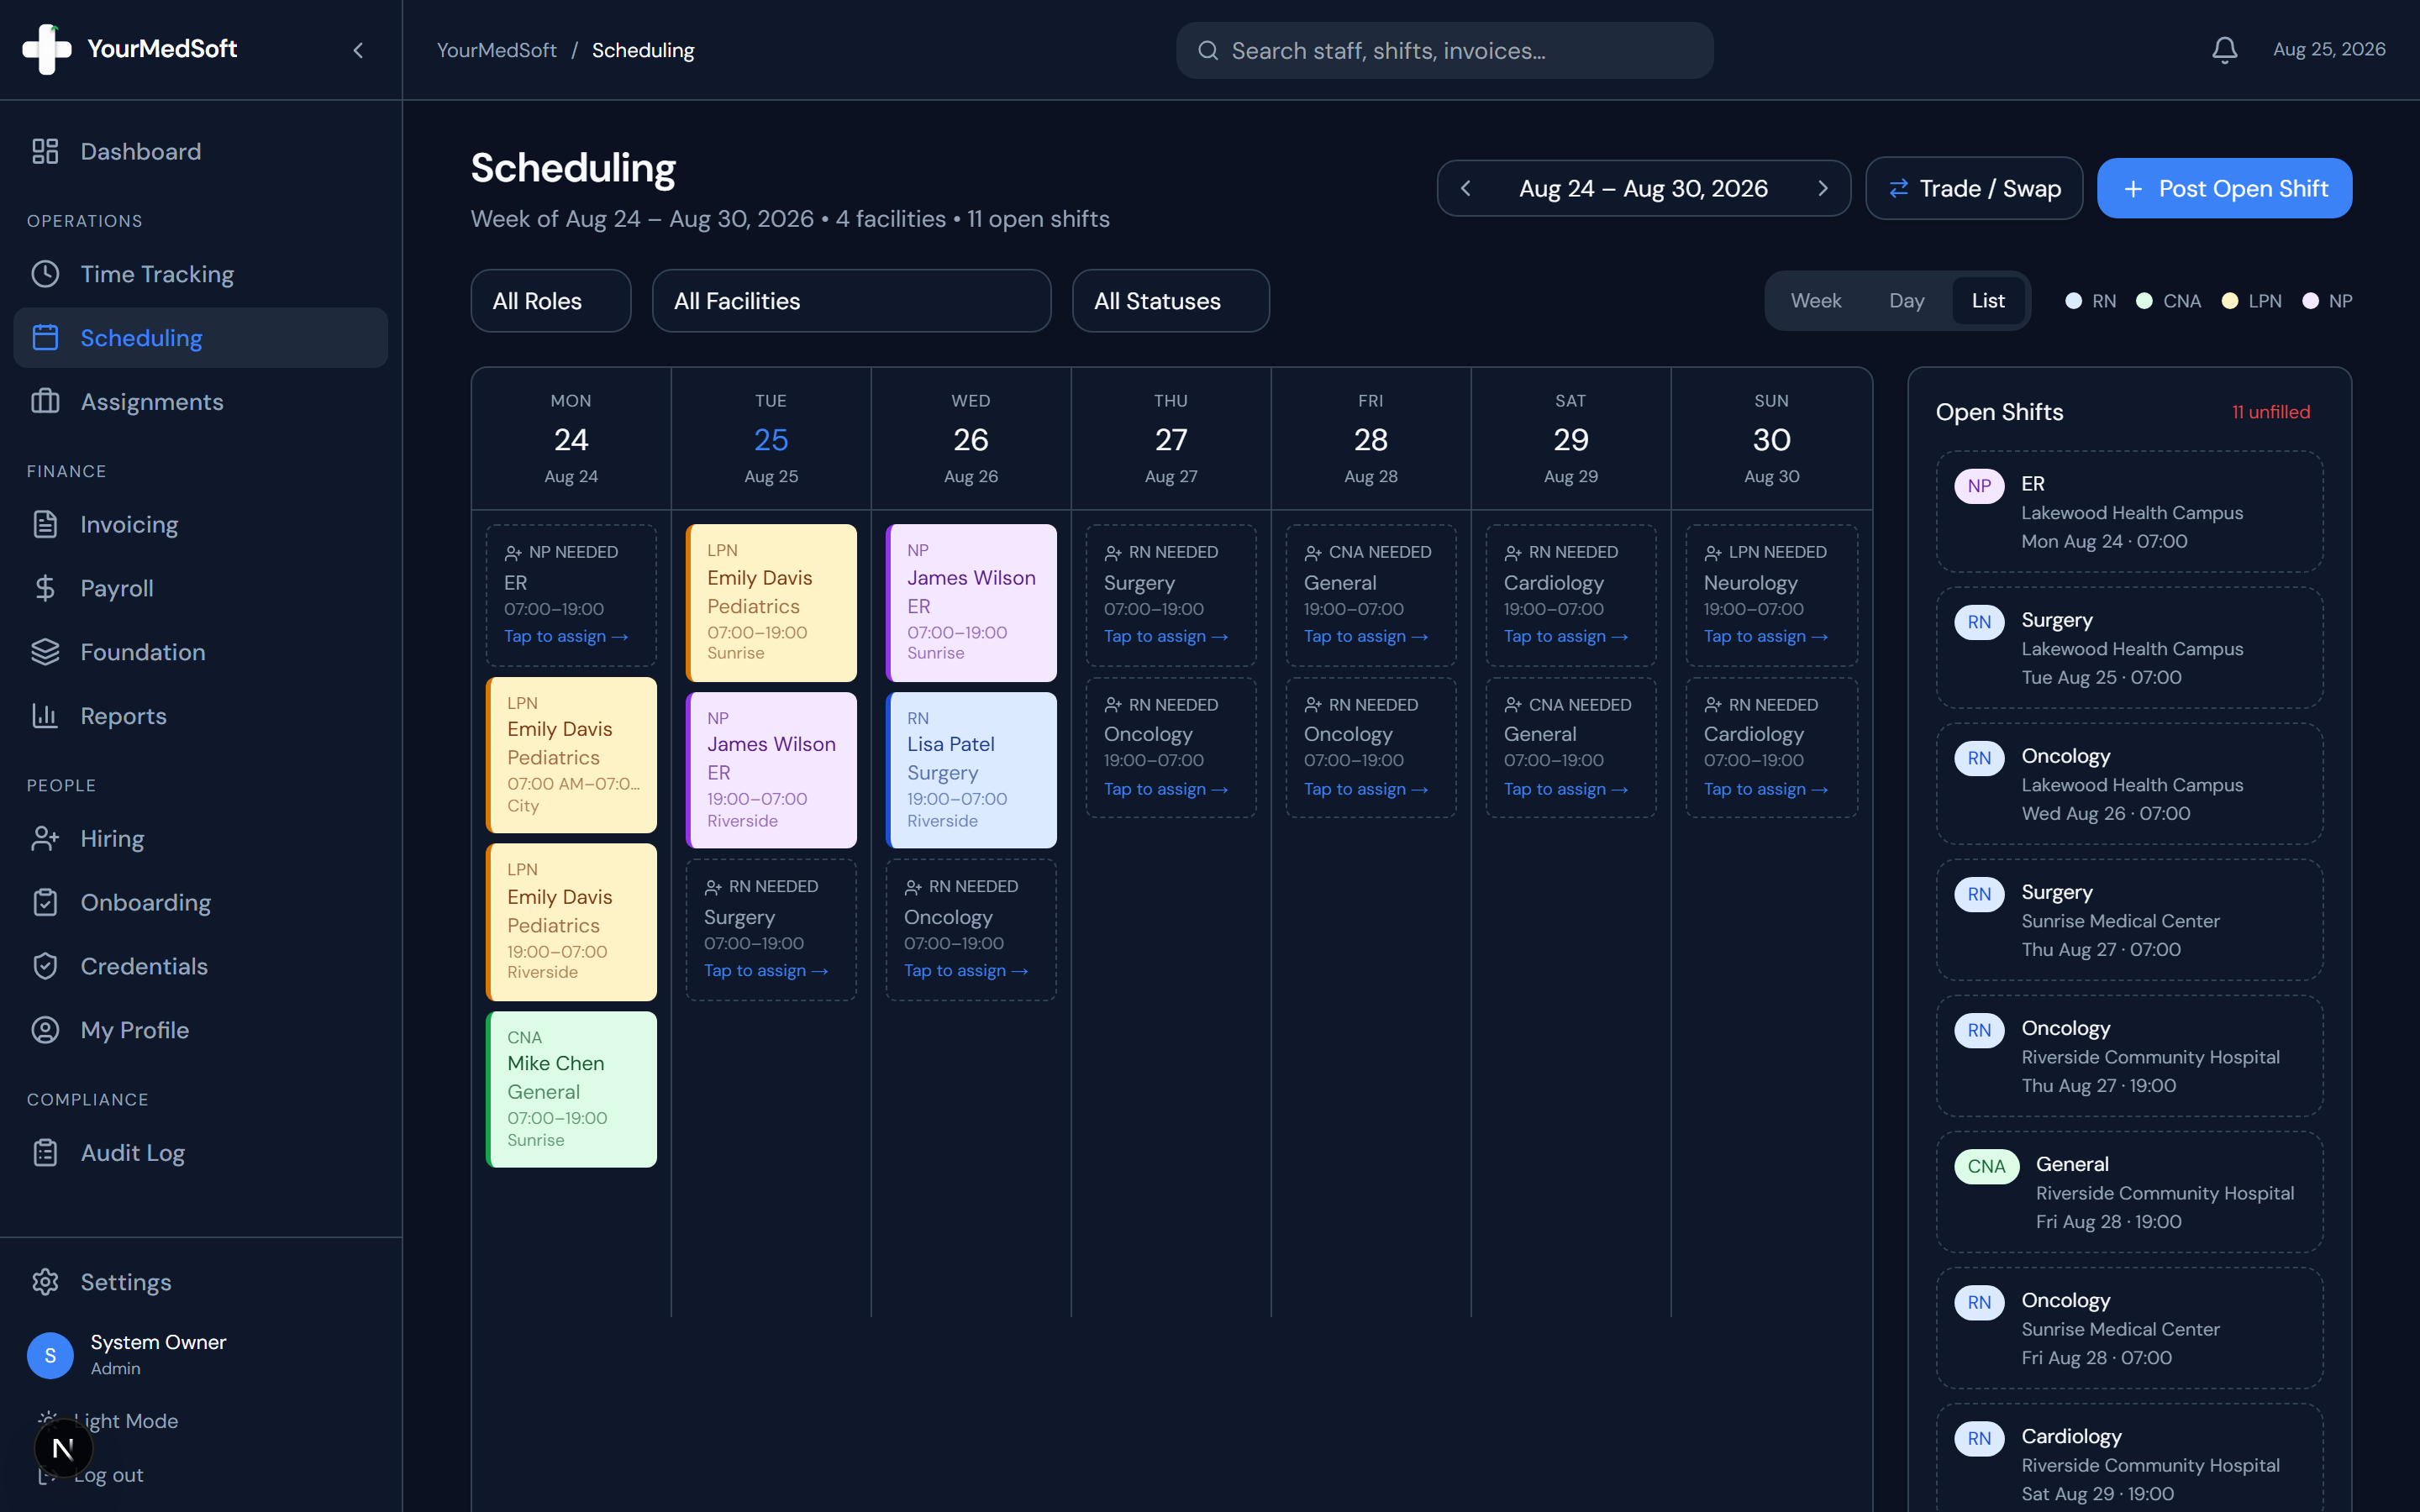Click the NP legend color dot
Screen dimensions: 2420x1512
[2310, 301]
